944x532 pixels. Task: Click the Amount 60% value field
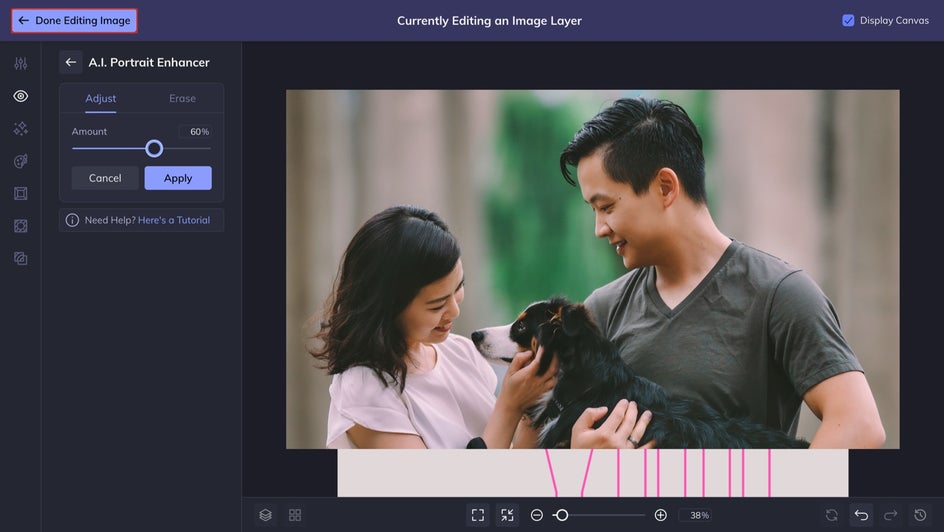194,131
